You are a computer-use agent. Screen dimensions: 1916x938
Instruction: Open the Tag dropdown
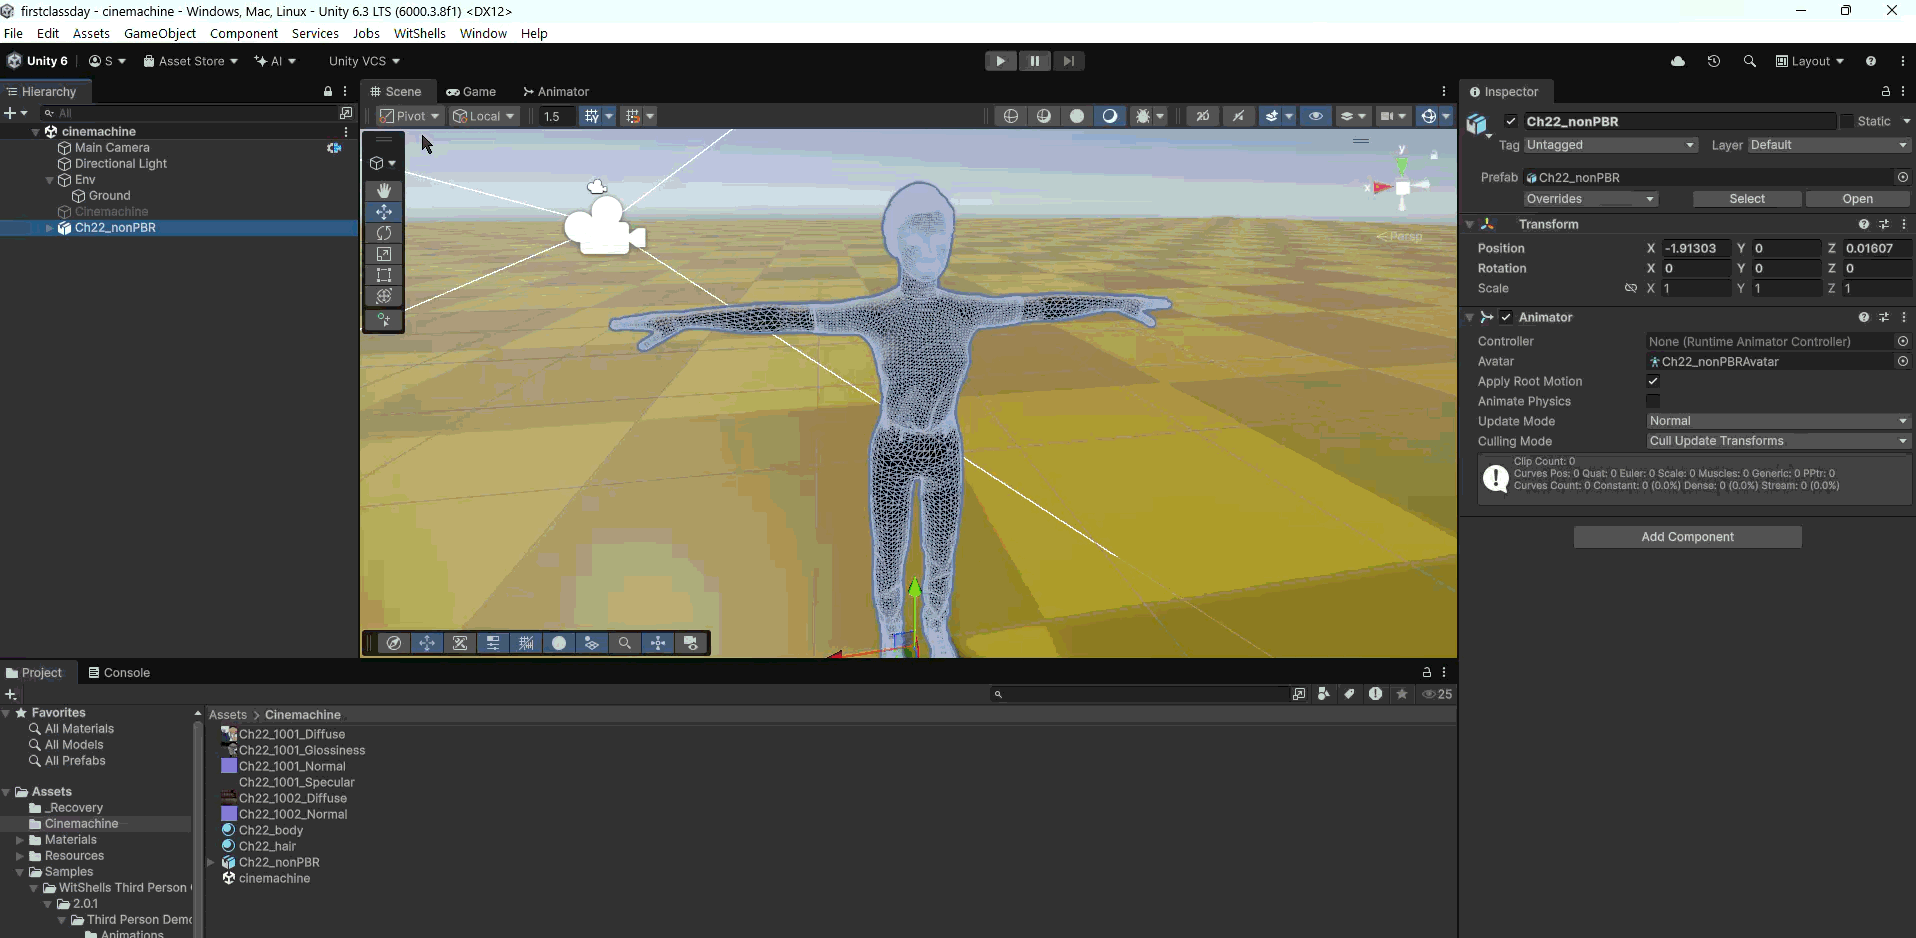point(1610,145)
